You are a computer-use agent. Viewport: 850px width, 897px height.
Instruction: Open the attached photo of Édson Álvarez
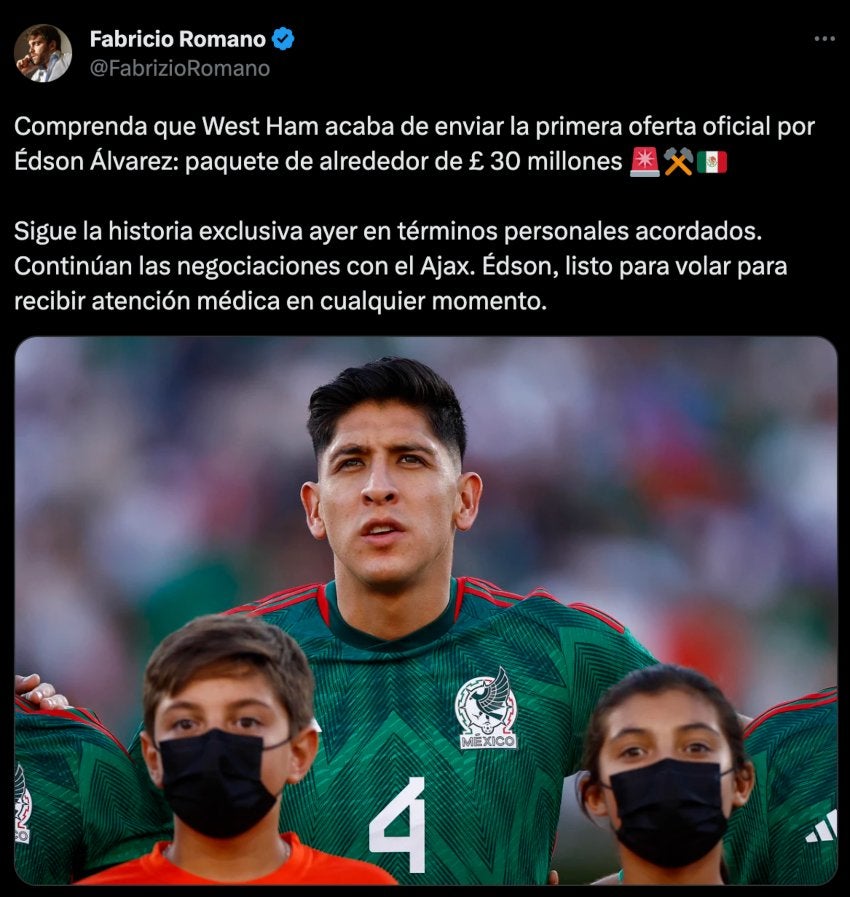426,610
